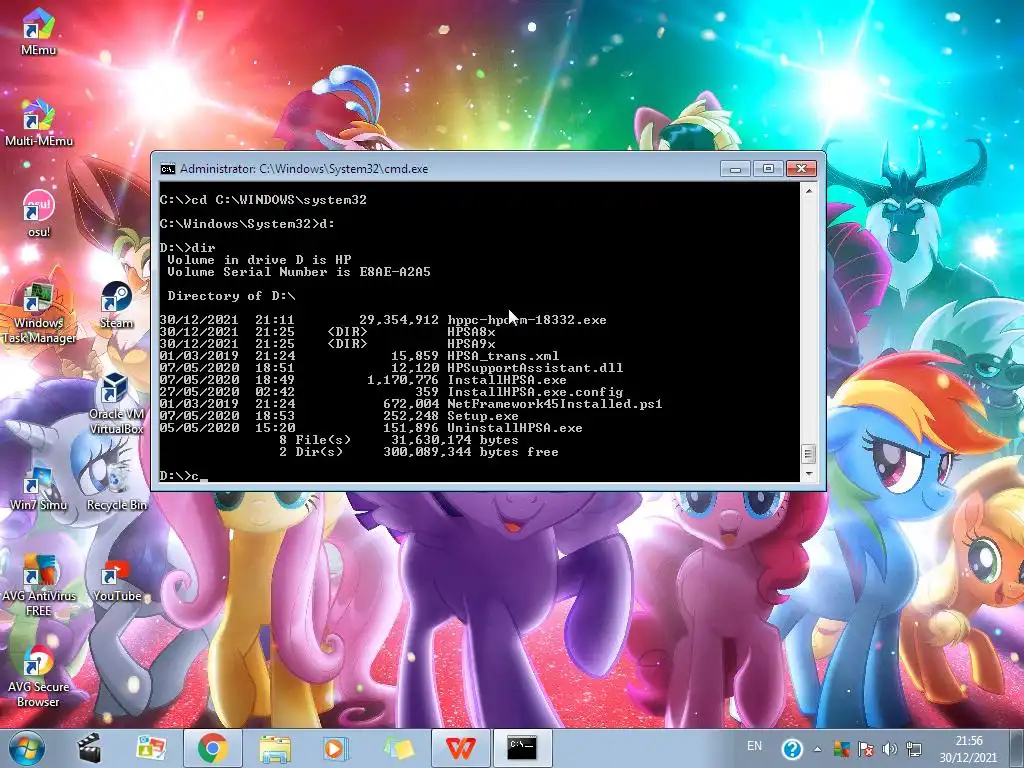Click NetFramework45Installed.ps1 file name
1024x768 pixels.
pyautogui.click(x=554, y=404)
